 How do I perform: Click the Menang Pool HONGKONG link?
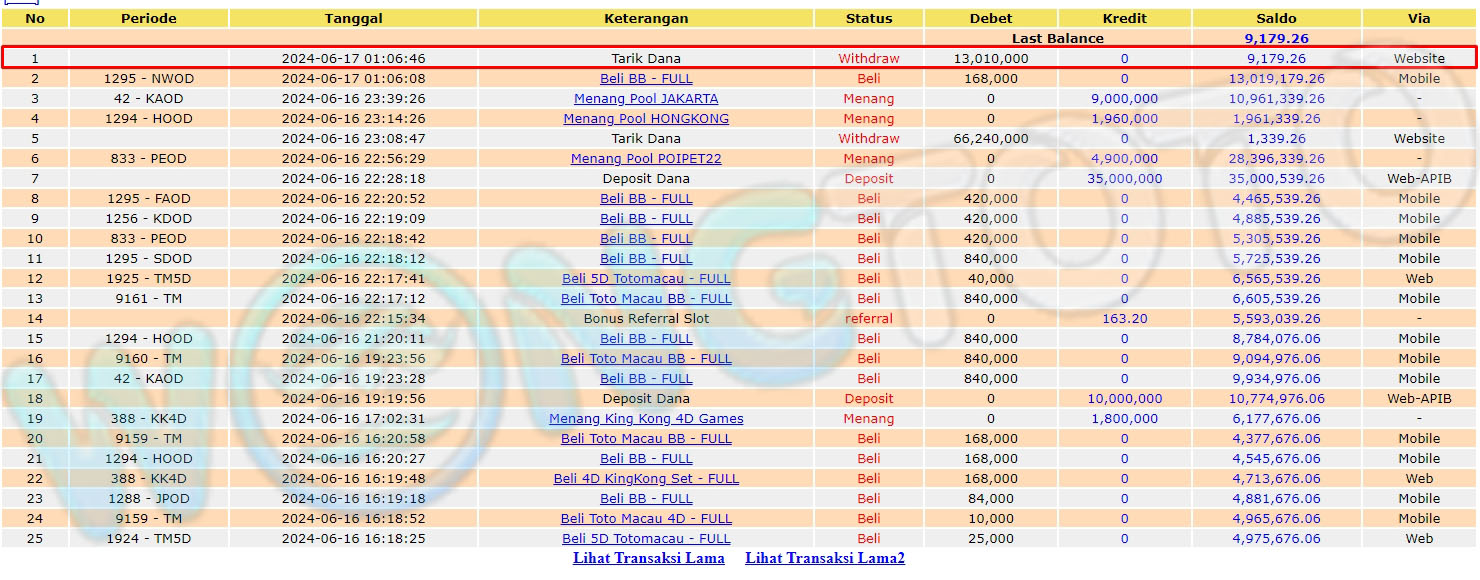click(646, 119)
